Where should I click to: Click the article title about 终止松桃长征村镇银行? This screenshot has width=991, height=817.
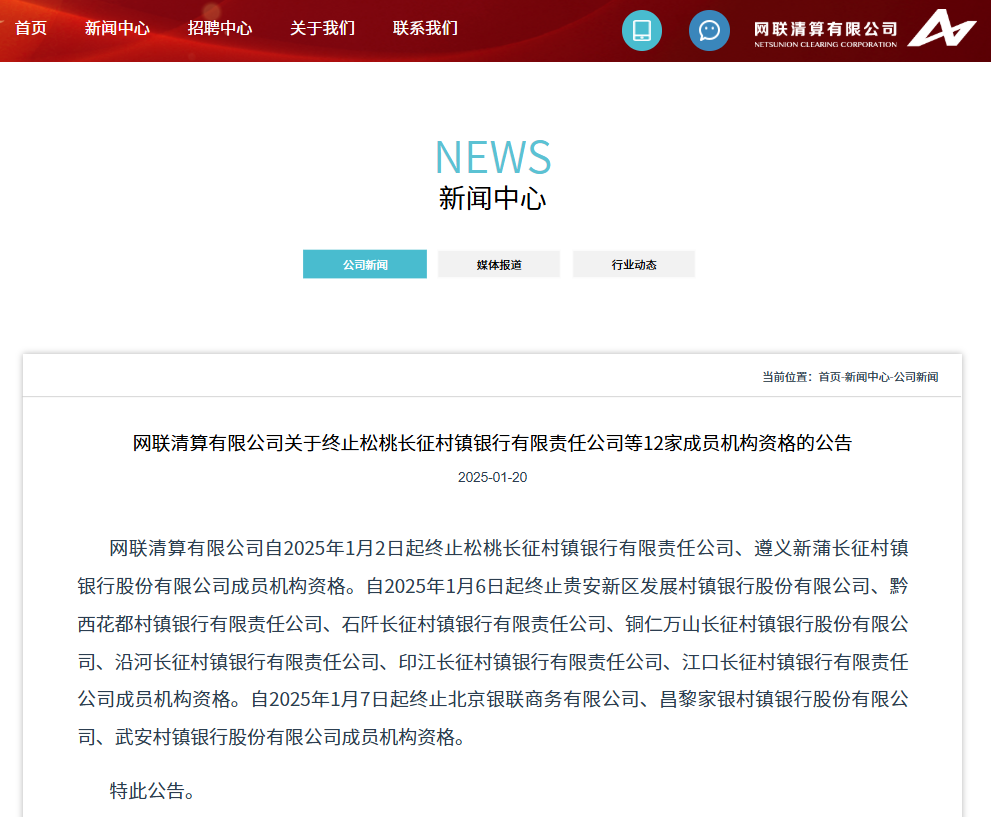point(492,443)
